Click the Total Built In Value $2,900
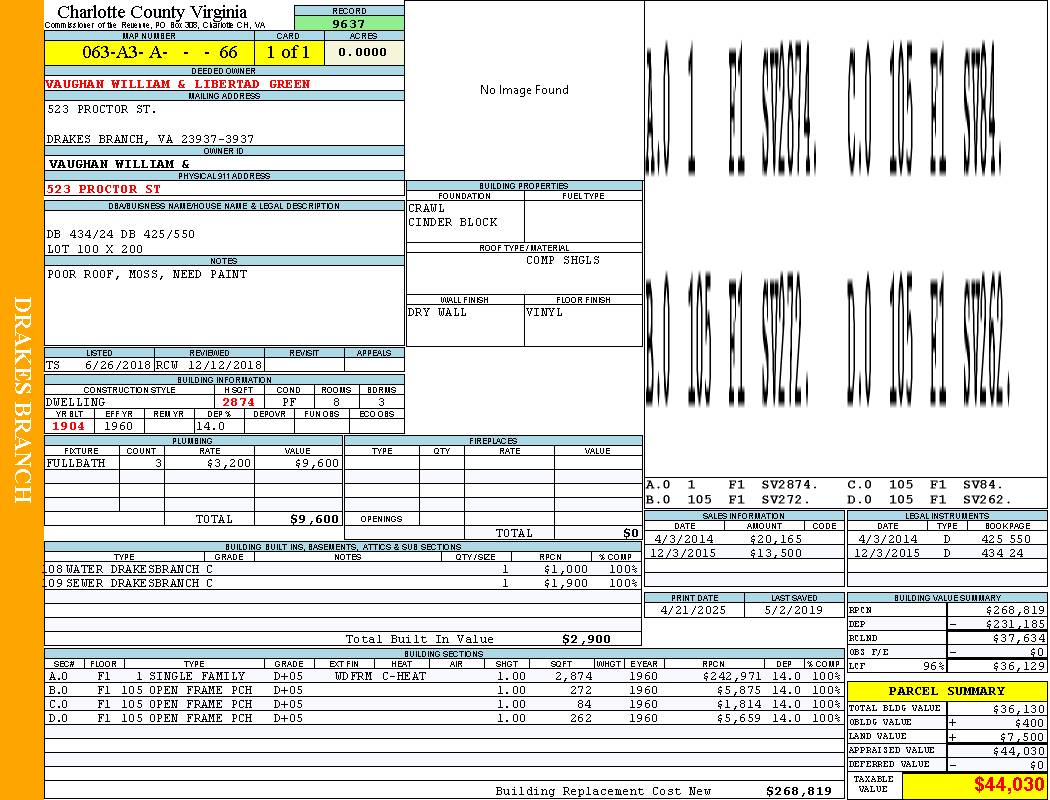The height and width of the screenshot is (800, 1050). (x=586, y=639)
